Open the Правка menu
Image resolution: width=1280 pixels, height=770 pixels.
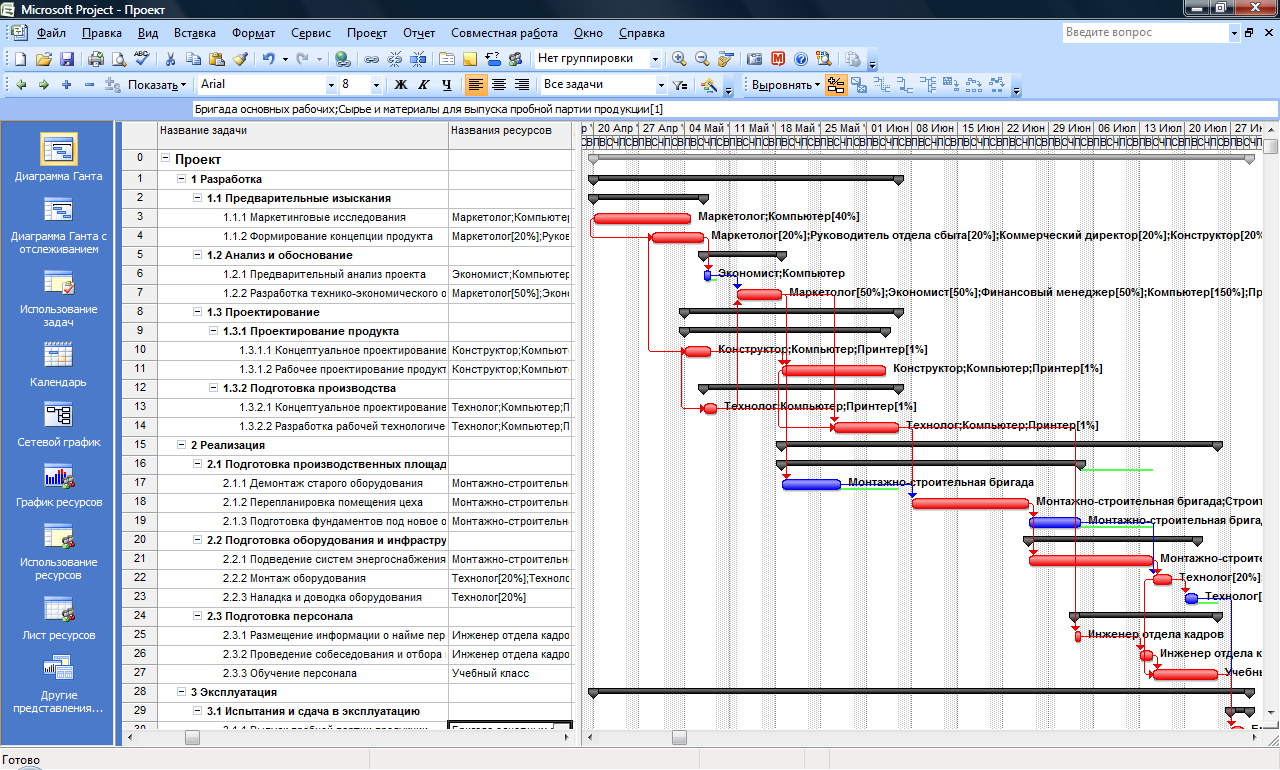(102, 33)
